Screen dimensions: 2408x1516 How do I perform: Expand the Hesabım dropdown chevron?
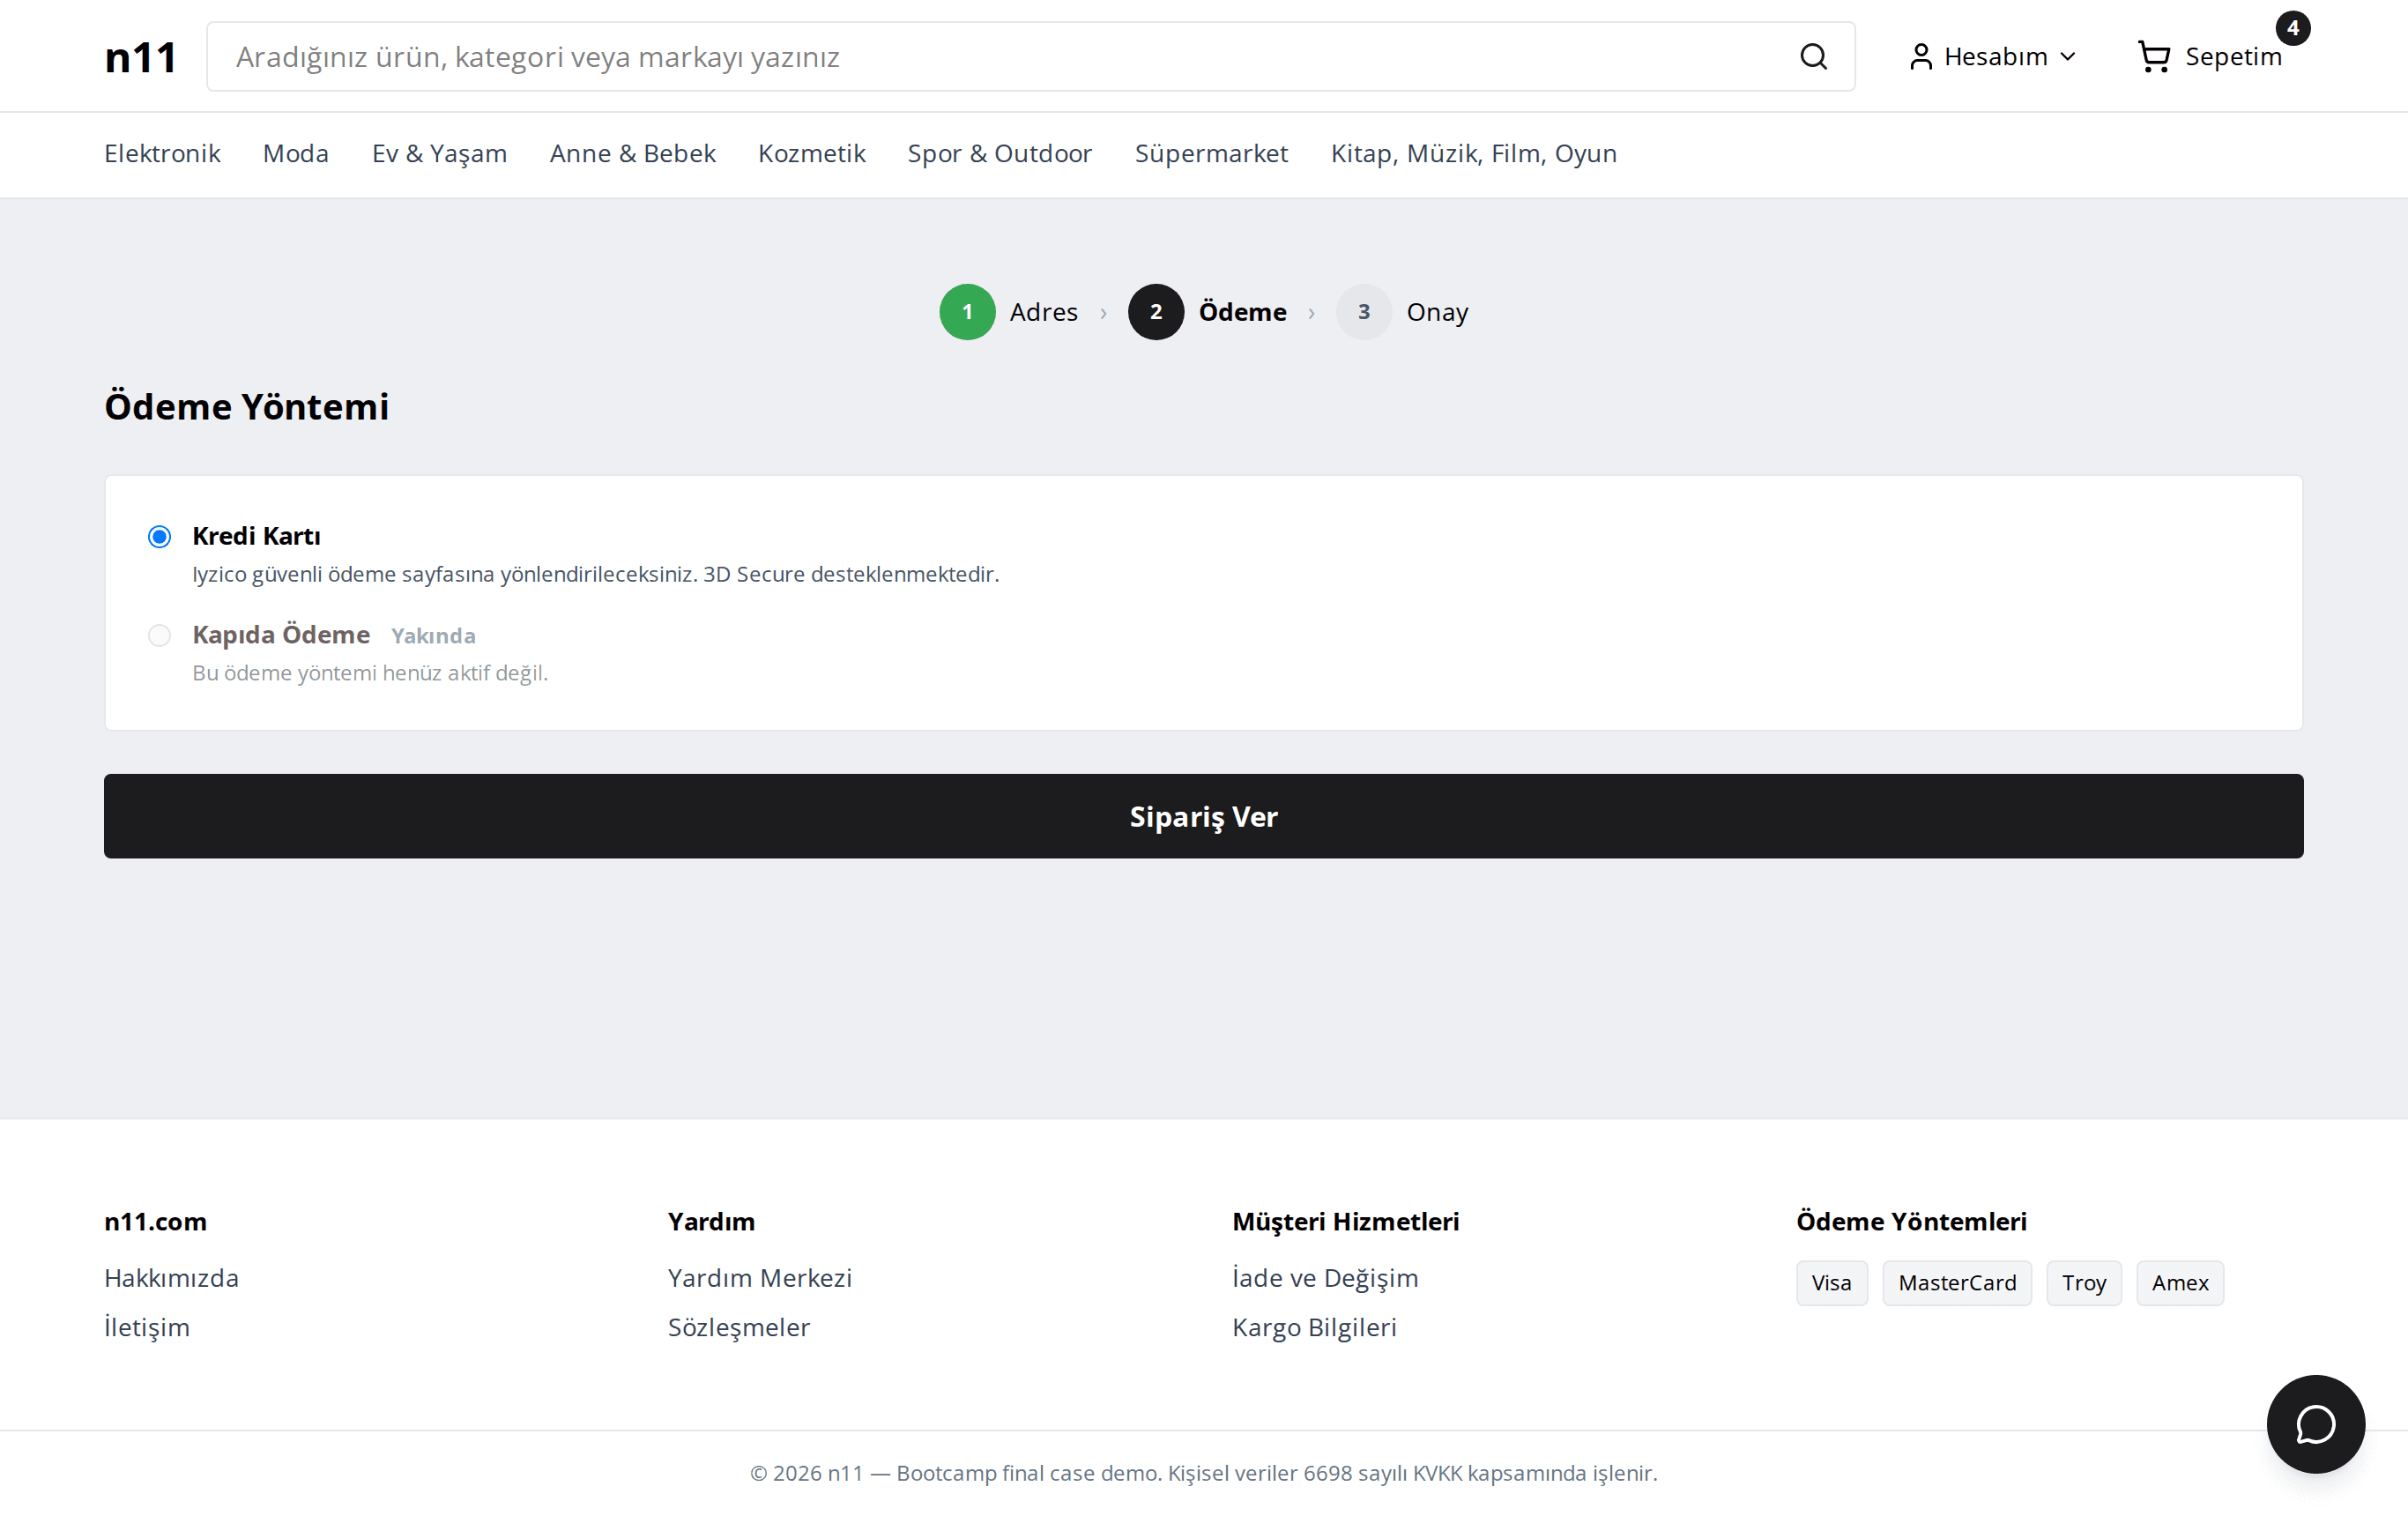(2068, 57)
